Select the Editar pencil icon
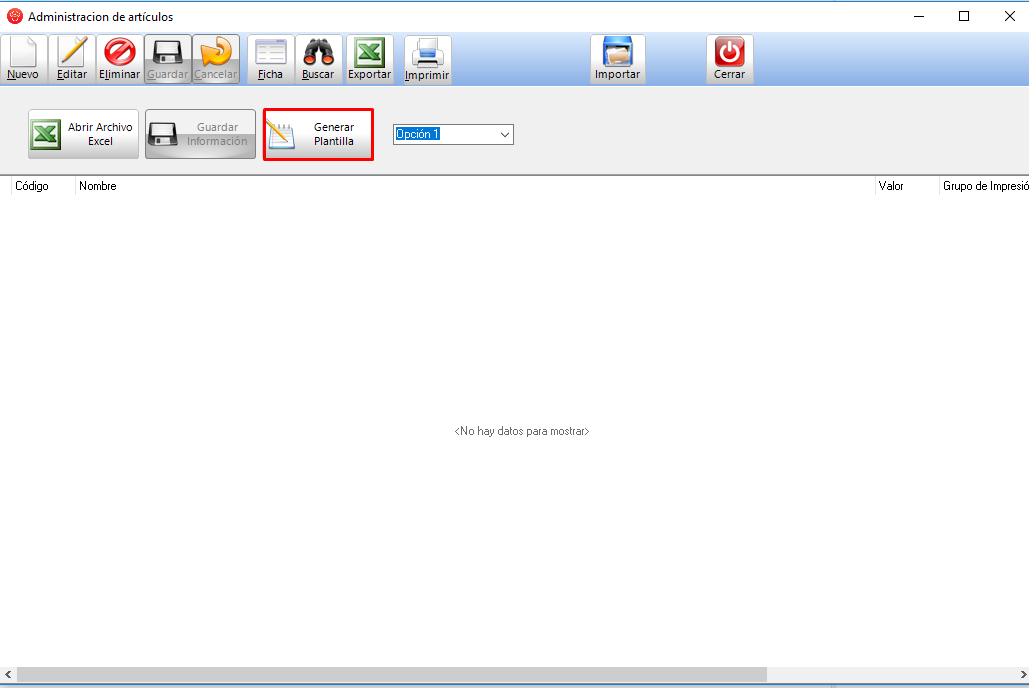This screenshot has width=1029, height=688. pyautogui.click(x=72, y=52)
